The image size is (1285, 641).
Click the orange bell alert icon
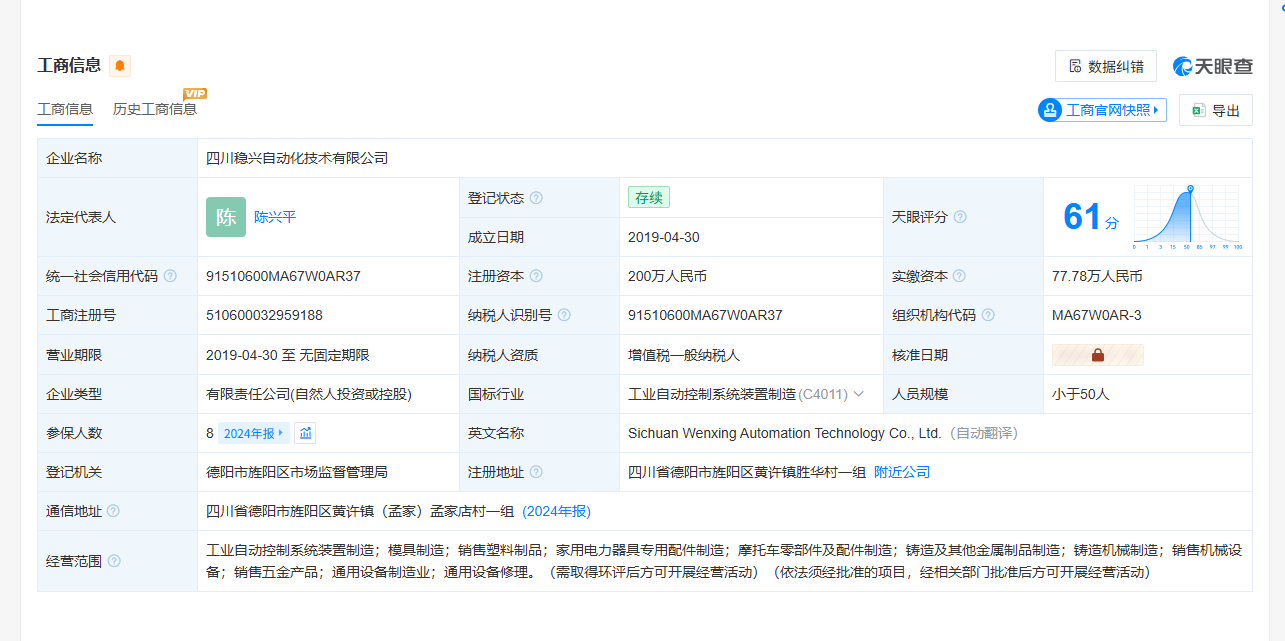[x=120, y=66]
